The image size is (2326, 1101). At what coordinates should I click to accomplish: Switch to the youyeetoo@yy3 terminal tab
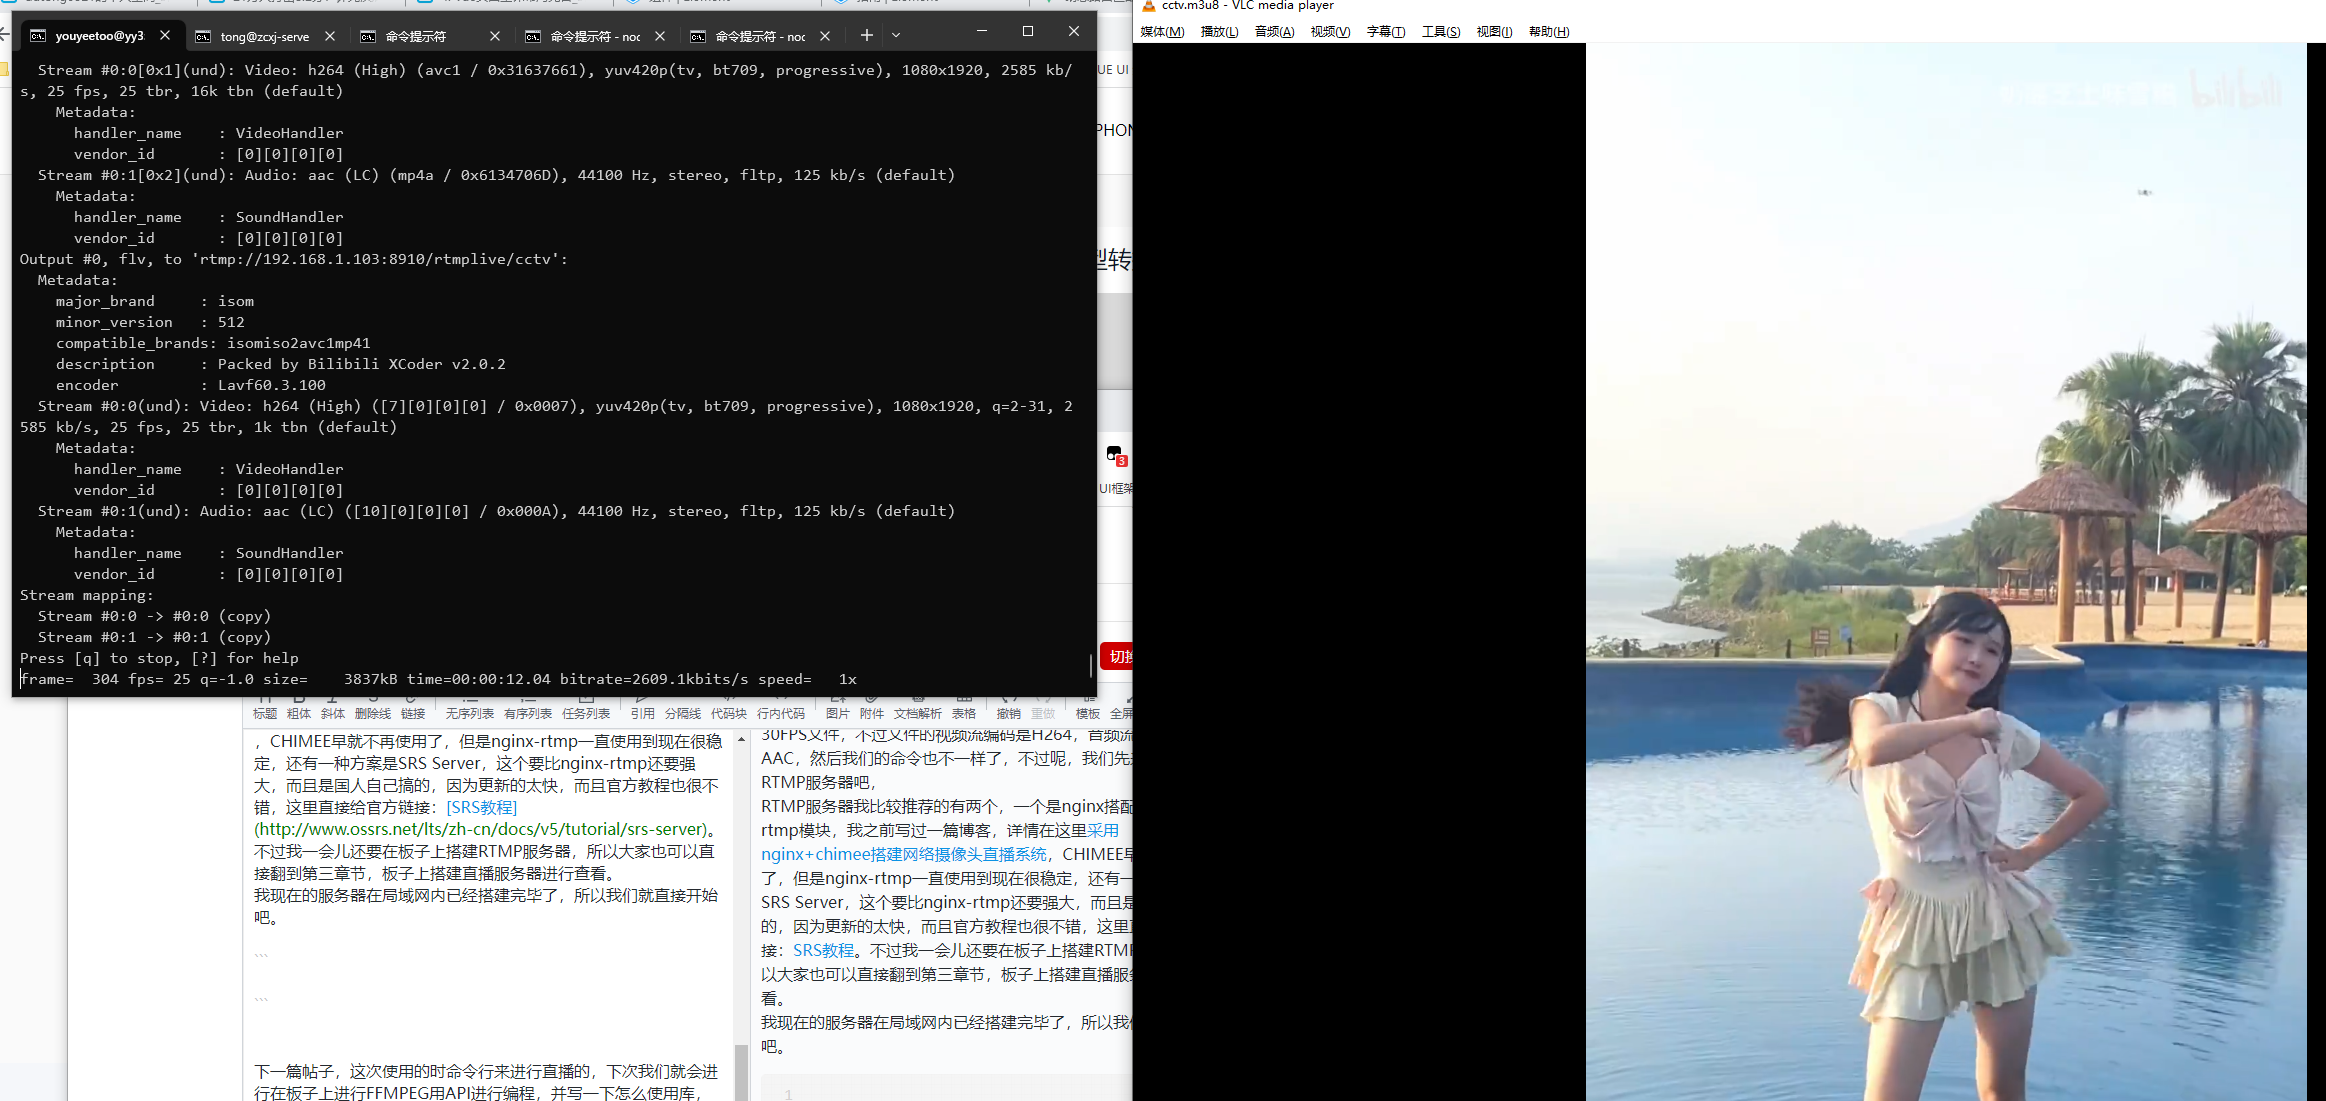tap(98, 36)
